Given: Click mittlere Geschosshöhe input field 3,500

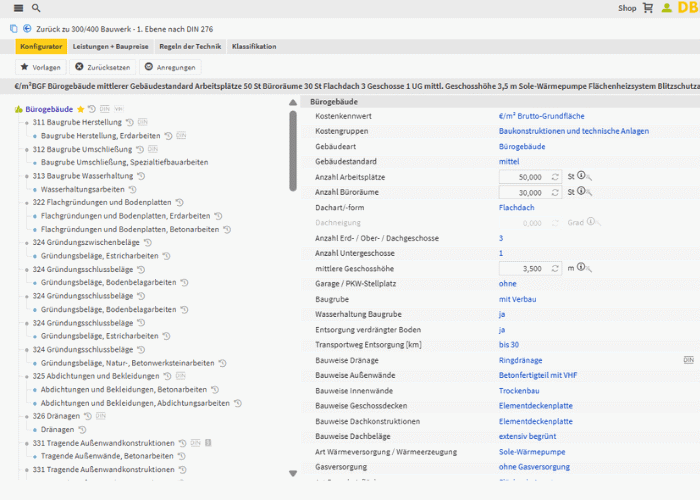Looking at the screenshot, I should [530, 268].
